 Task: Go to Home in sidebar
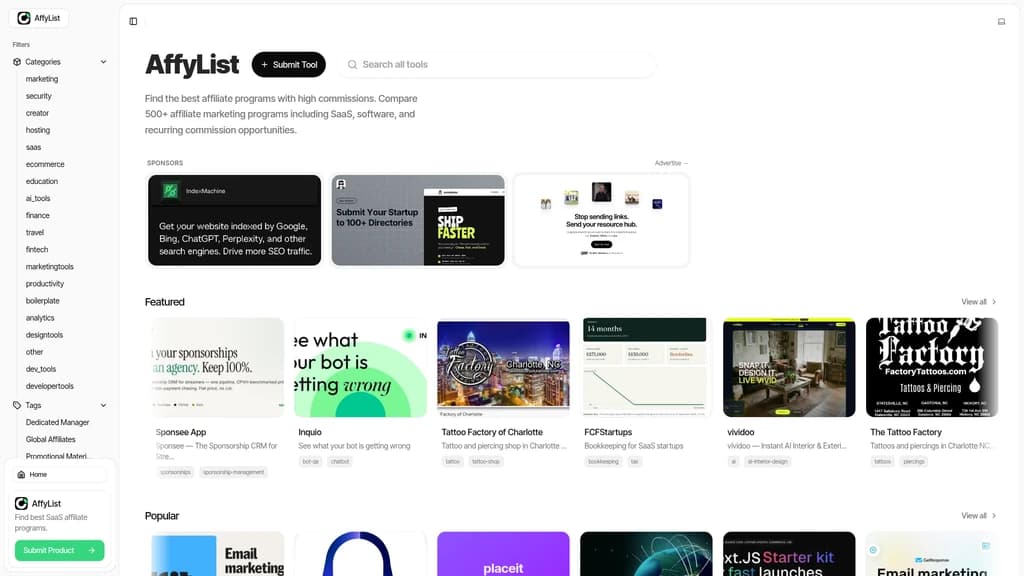(x=59, y=475)
